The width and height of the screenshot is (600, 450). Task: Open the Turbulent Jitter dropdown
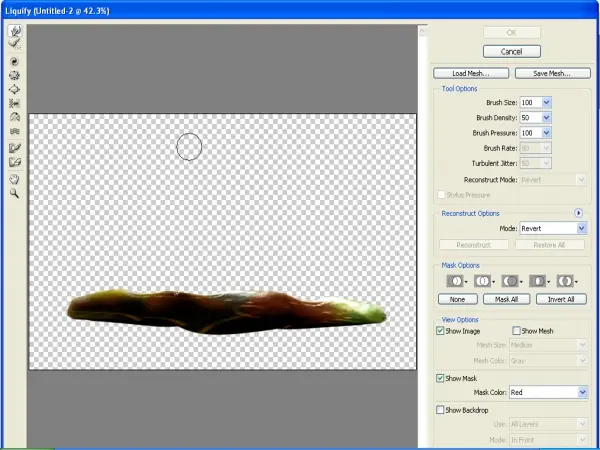(535, 163)
